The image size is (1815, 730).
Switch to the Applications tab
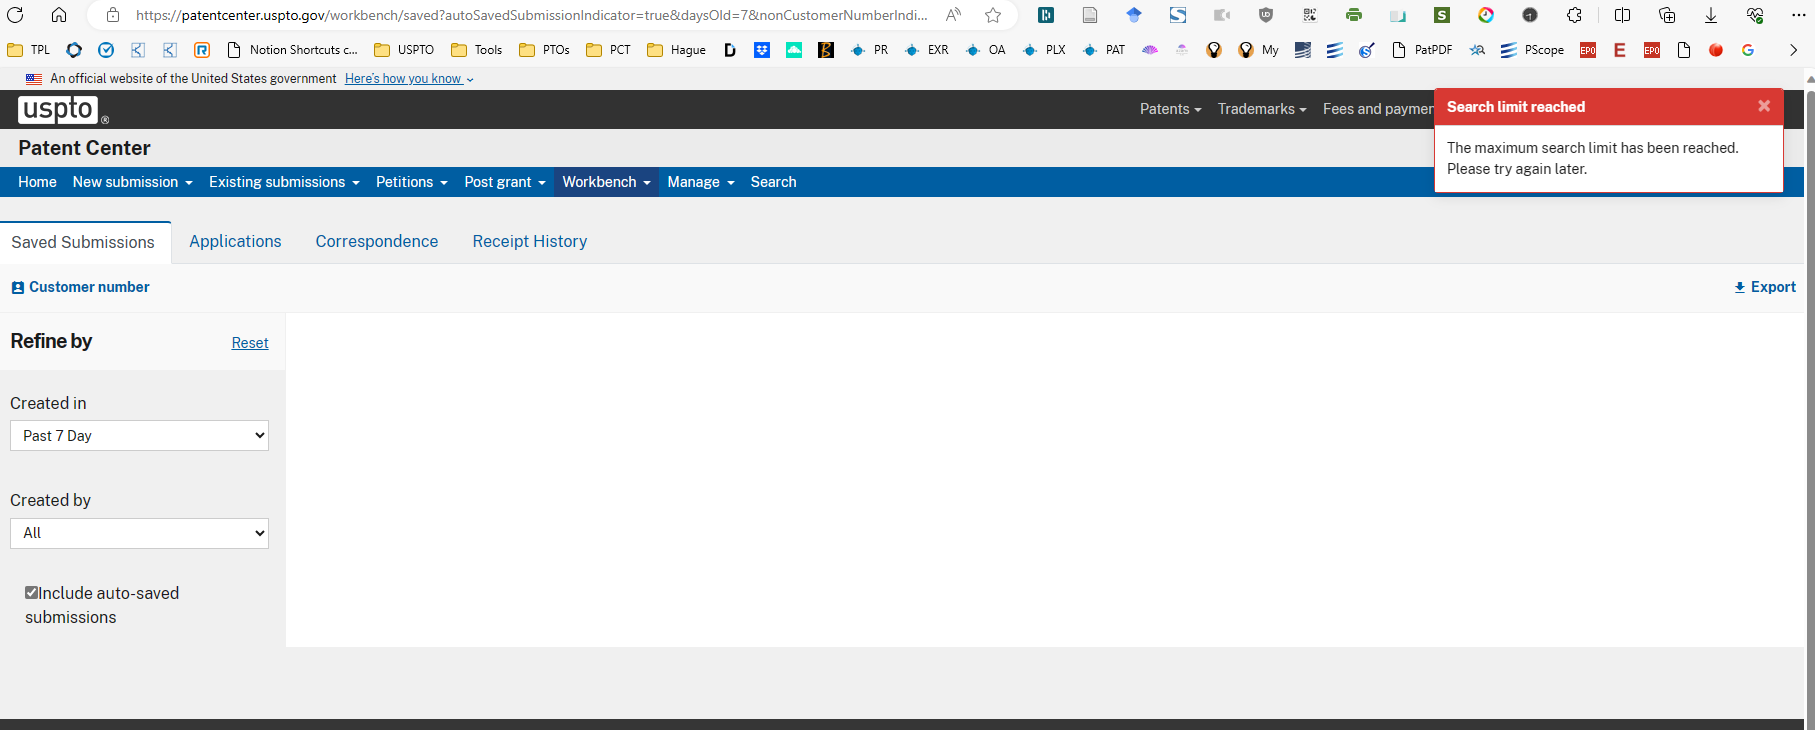(x=235, y=242)
